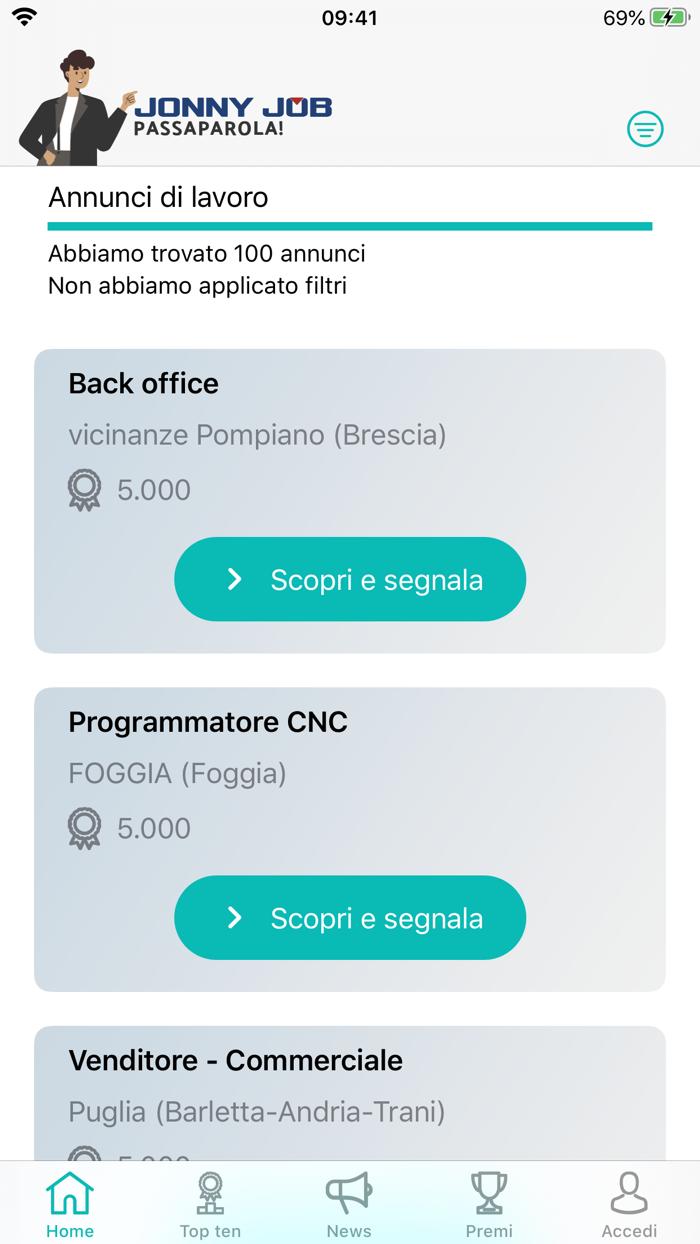Tap the Home house icon
This screenshot has width=700, height=1244.
[x=70, y=1195]
